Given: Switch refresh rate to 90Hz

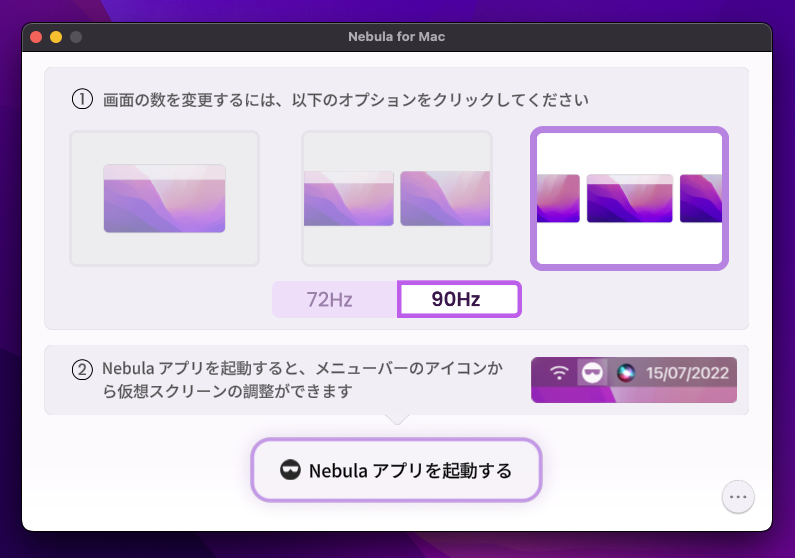Looking at the screenshot, I should (x=459, y=300).
